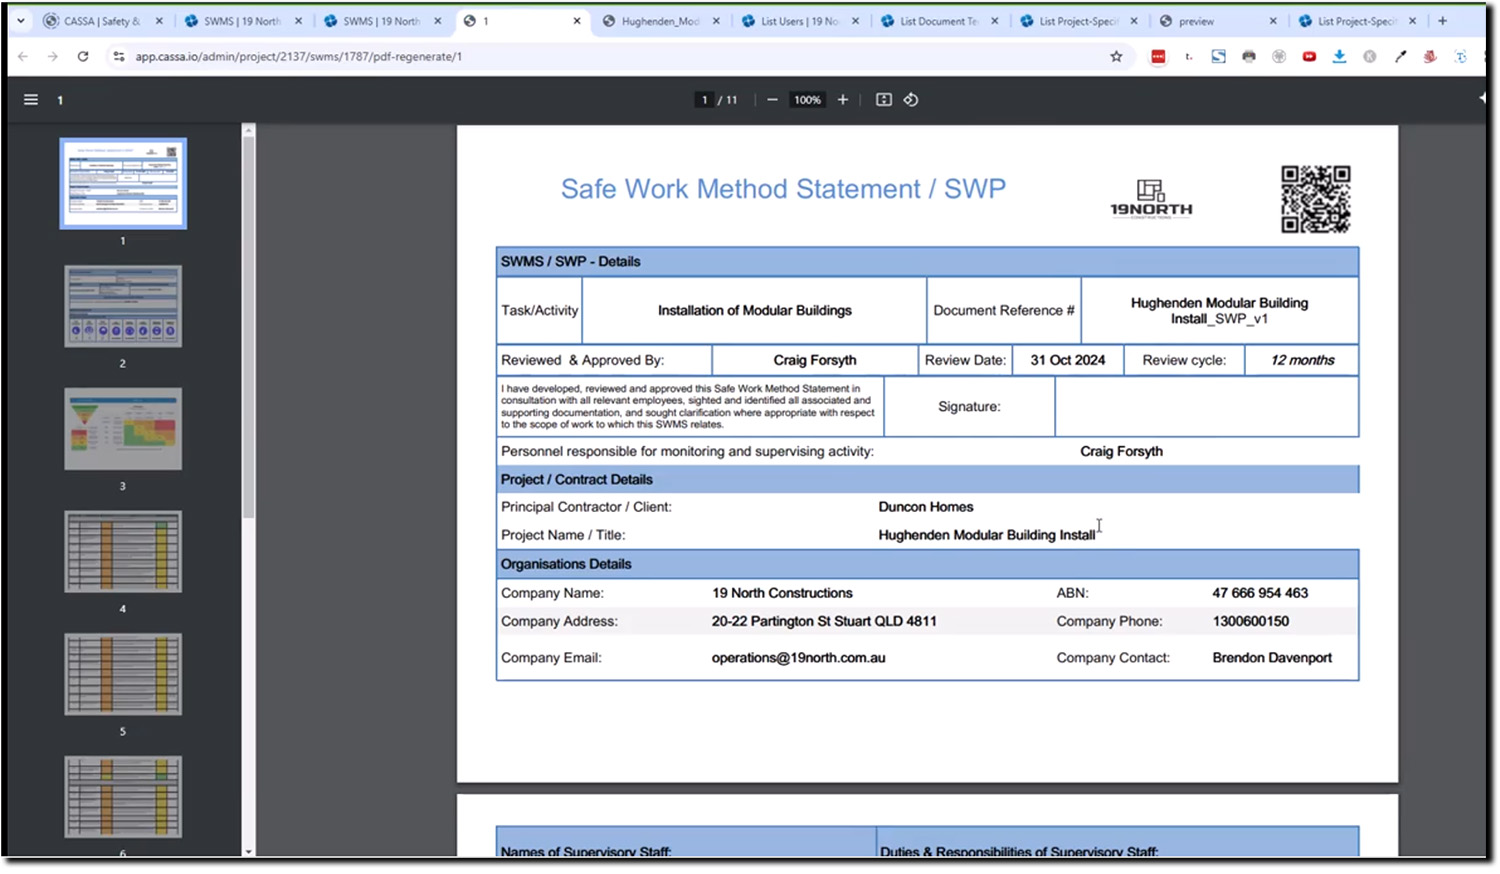This screenshot has width=1500, height=874.
Task: Go forward in browser history
Action: 53,57
